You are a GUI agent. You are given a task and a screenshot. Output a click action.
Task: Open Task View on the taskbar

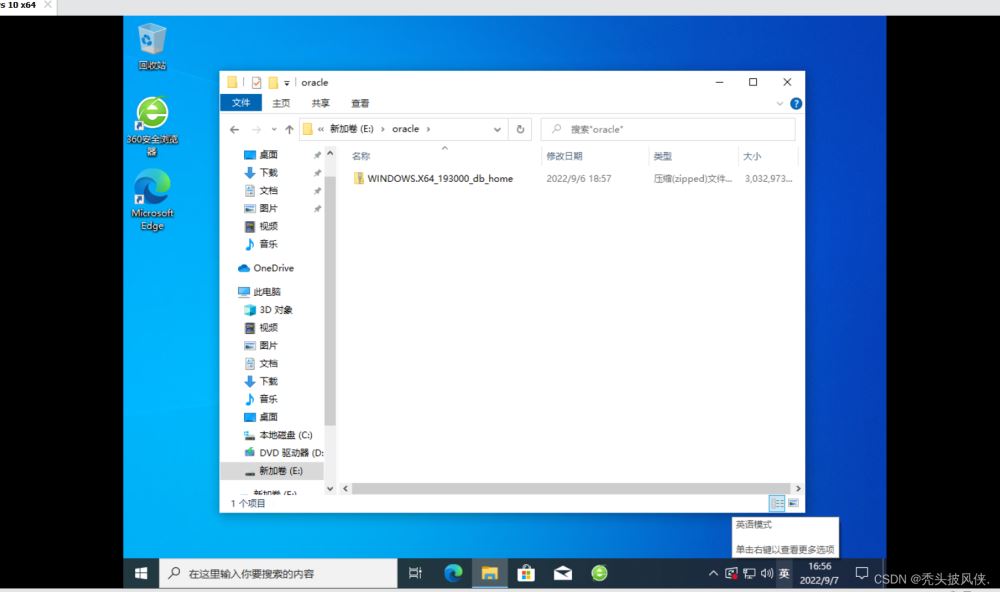pos(415,573)
